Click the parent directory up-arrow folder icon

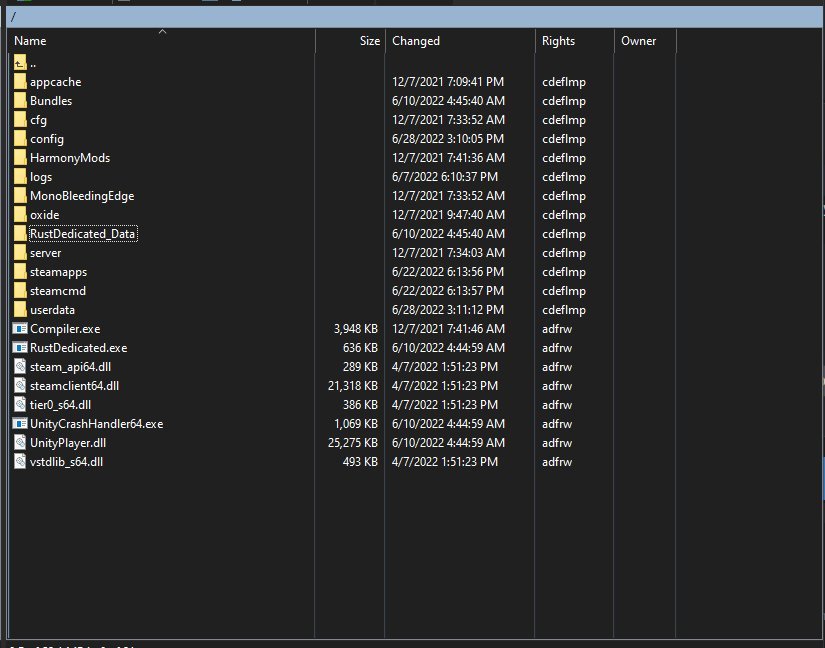click(20, 63)
